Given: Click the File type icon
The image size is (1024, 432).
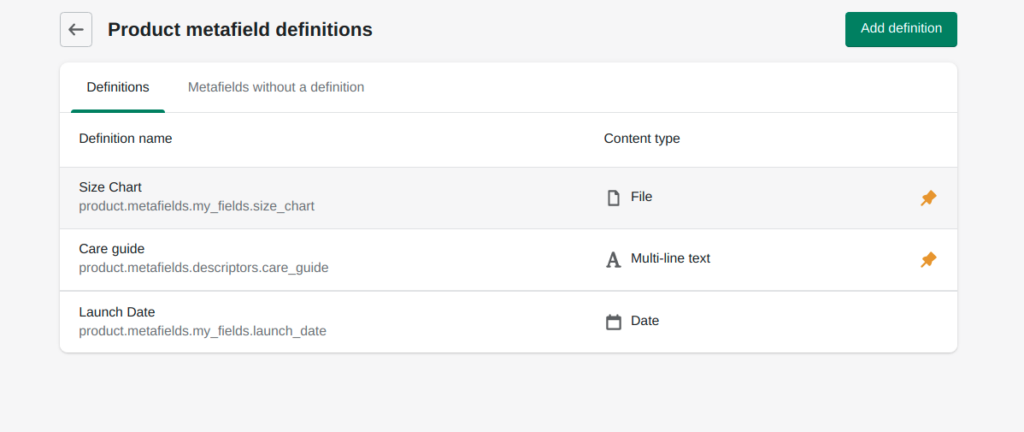Looking at the screenshot, I should pos(614,198).
